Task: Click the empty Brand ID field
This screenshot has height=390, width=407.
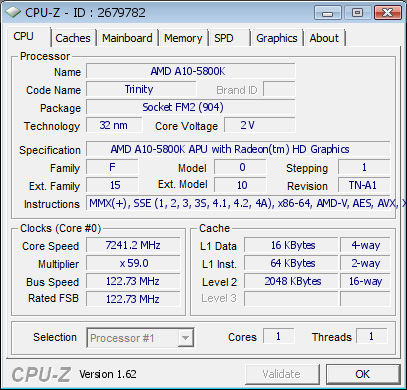Action: 279,89
